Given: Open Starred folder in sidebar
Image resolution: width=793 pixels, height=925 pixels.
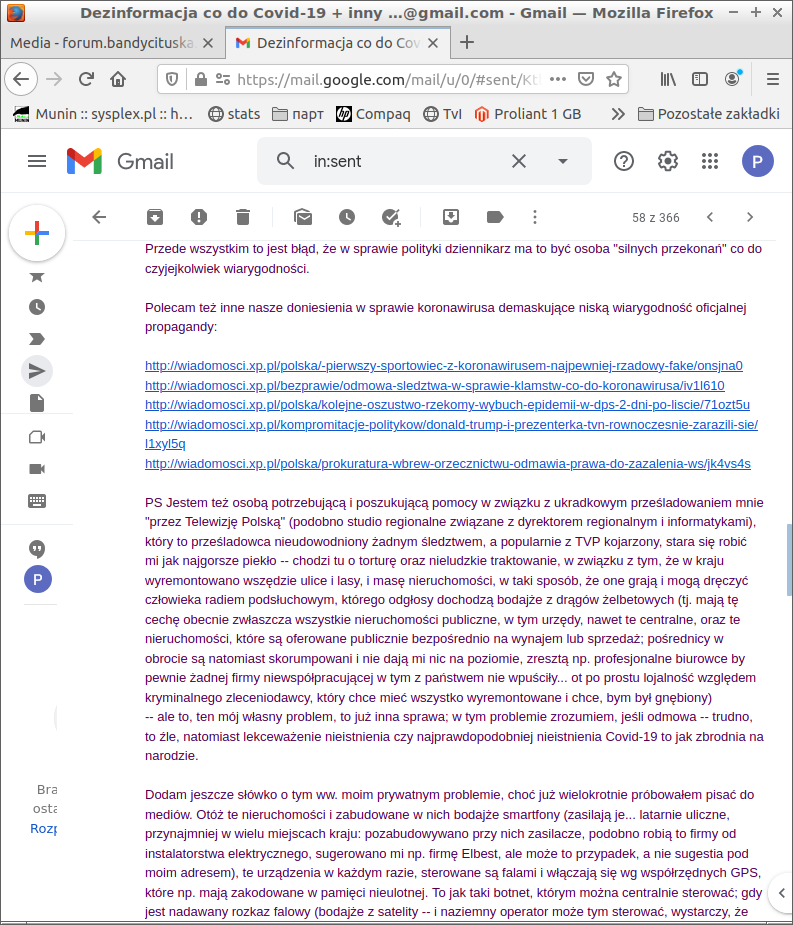Looking at the screenshot, I should pos(37,276).
